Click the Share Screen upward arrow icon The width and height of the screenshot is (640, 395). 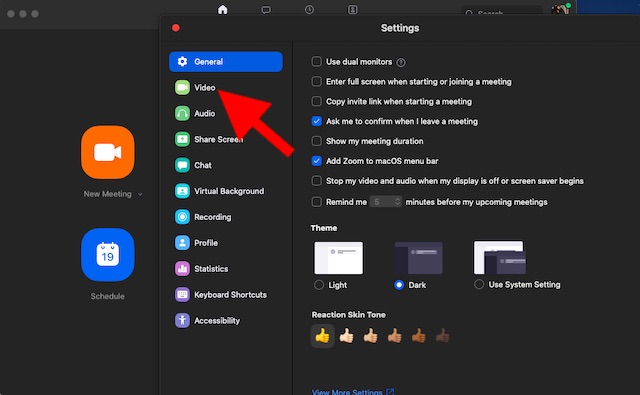click(182, 139)
